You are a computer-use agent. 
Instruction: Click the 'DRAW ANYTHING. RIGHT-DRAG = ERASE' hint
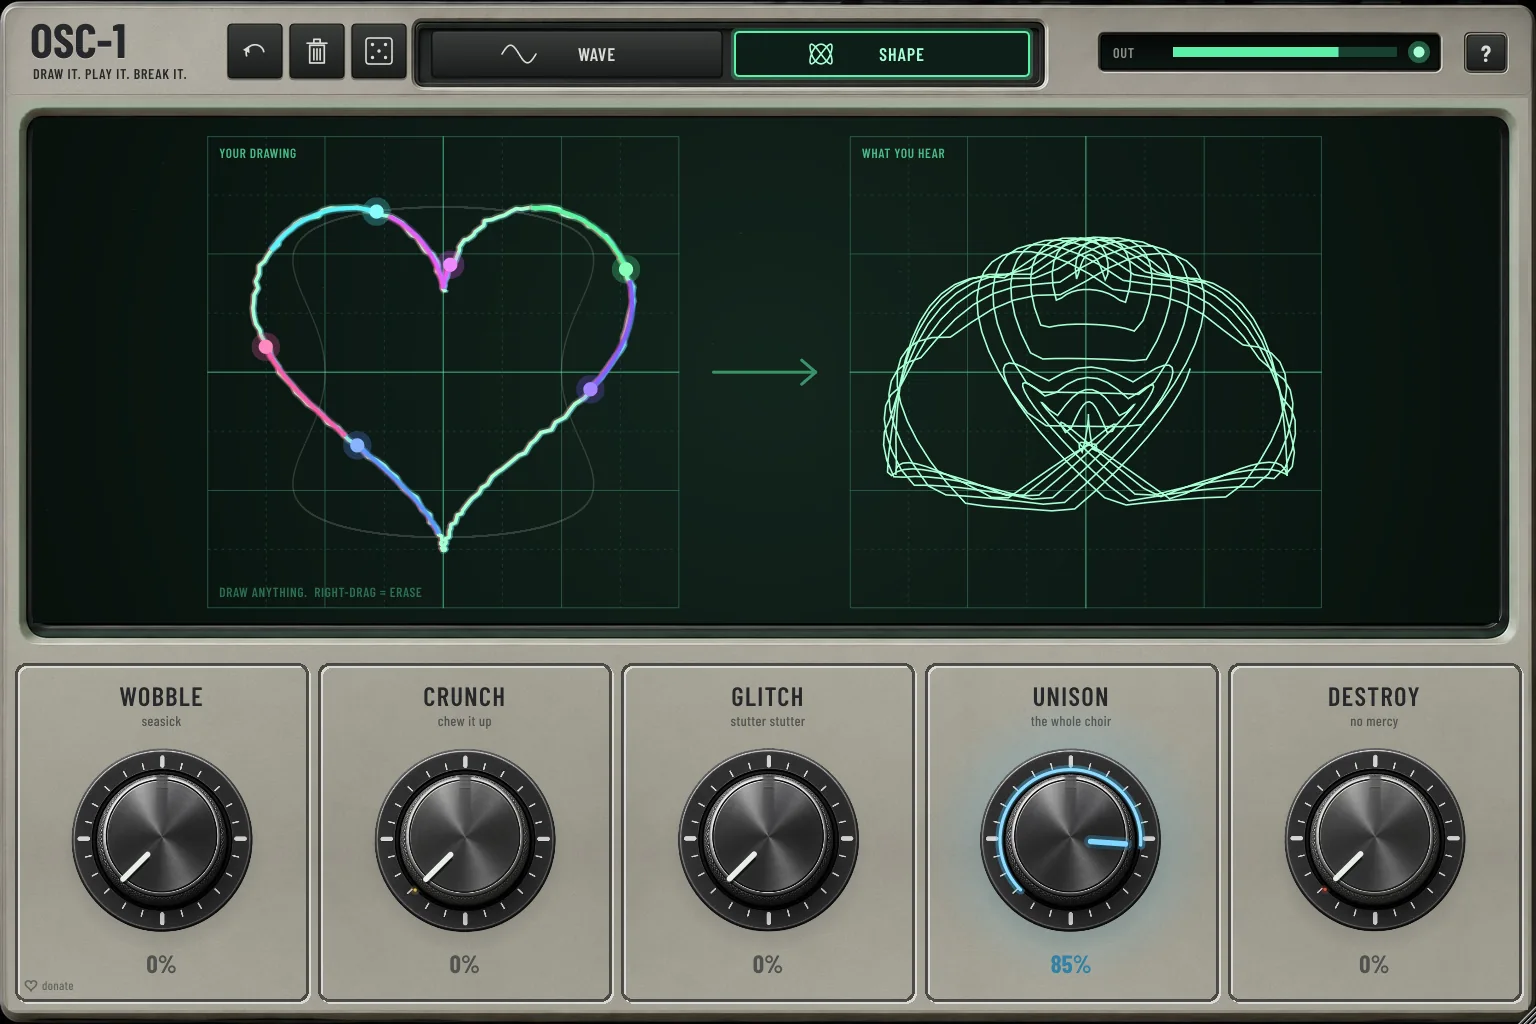click(x=320, y=592)
